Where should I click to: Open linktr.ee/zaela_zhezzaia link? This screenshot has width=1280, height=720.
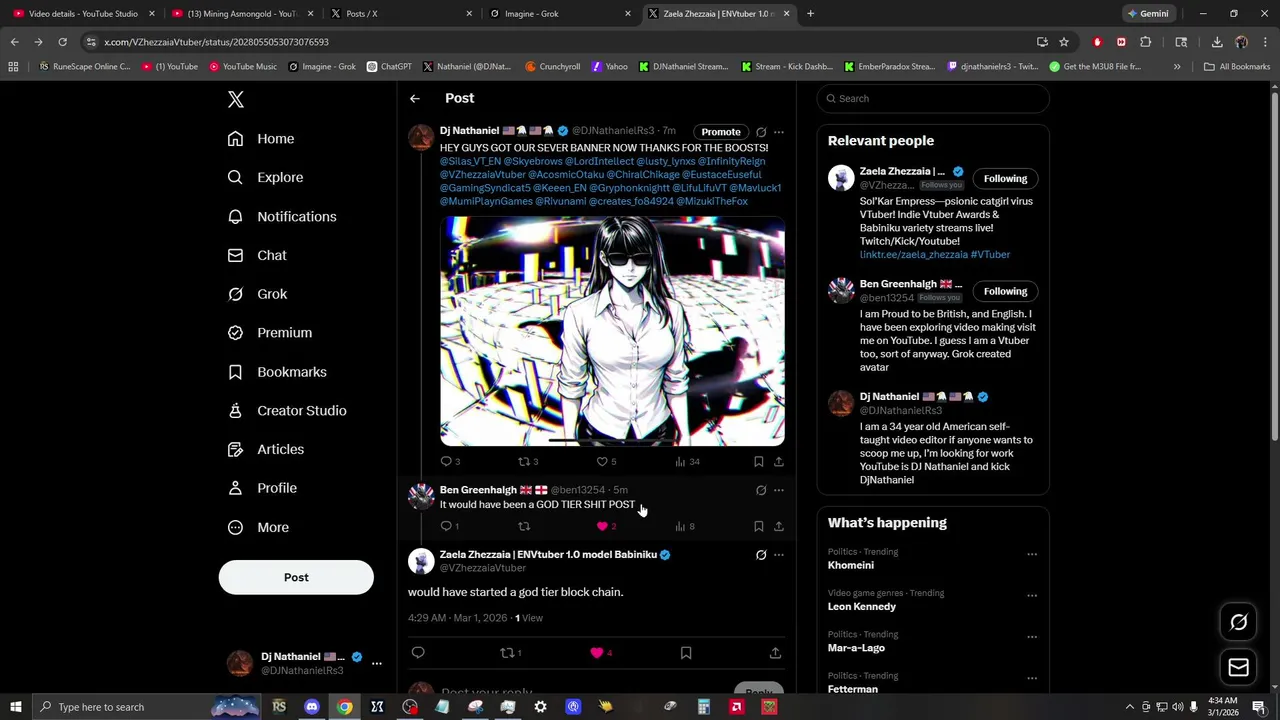click(x=913, y=255)
